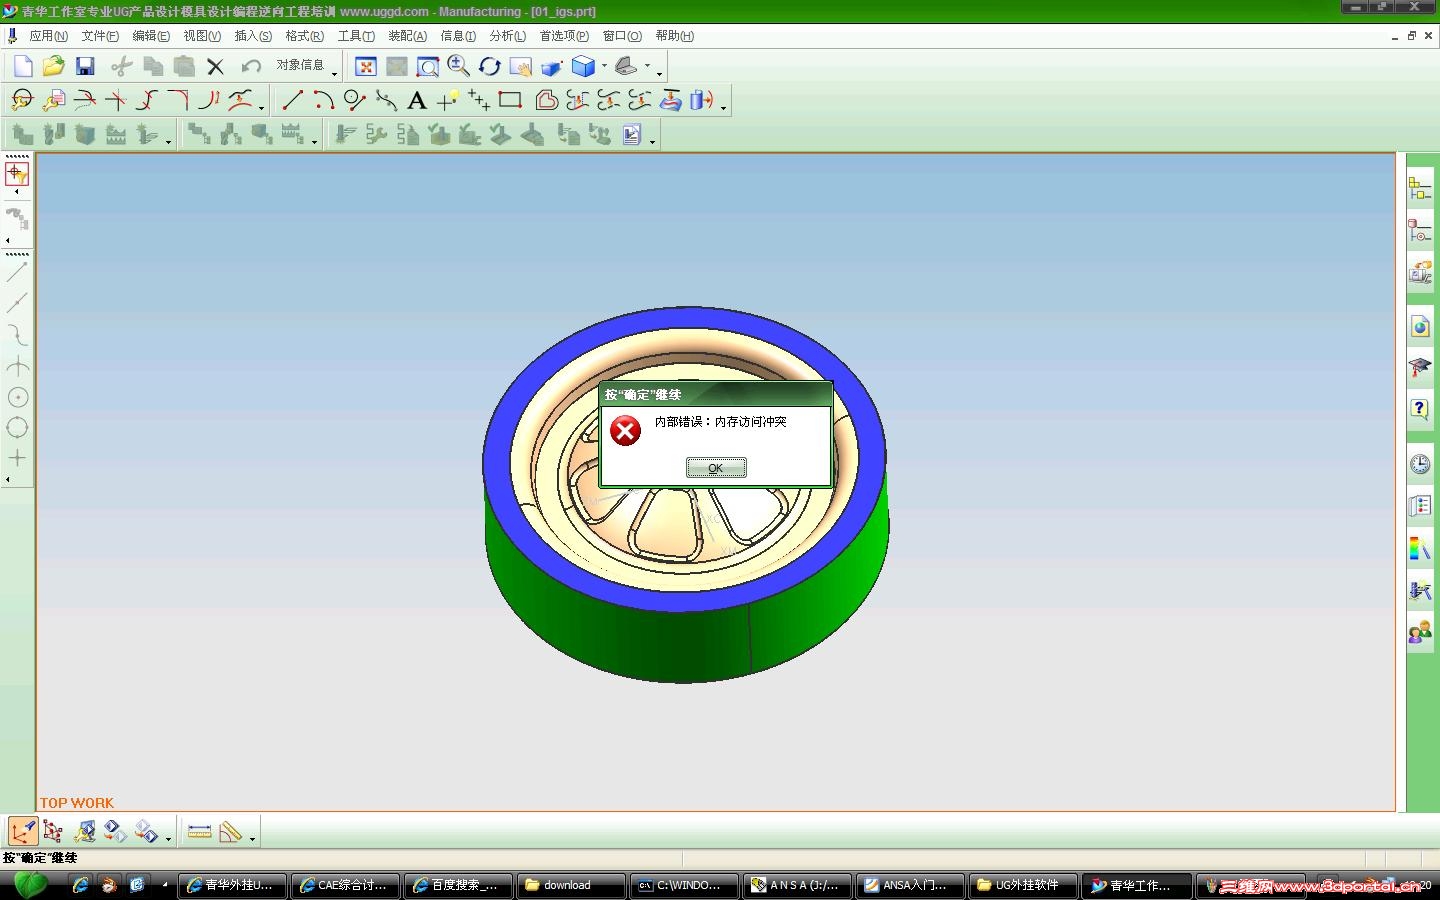Click the Trim curve icon

click(85, 100)
